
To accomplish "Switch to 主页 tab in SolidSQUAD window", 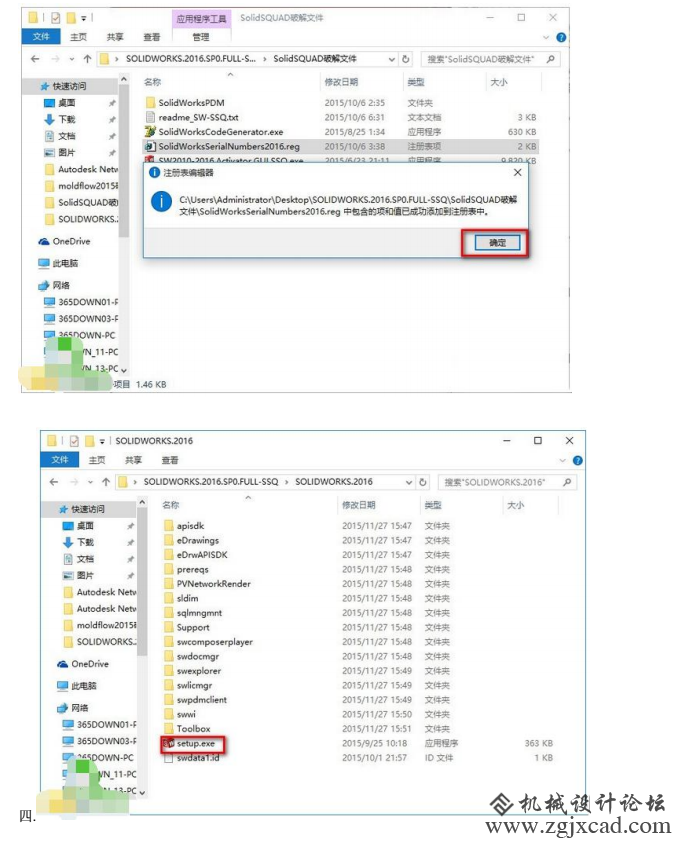I will coord(78,37).
